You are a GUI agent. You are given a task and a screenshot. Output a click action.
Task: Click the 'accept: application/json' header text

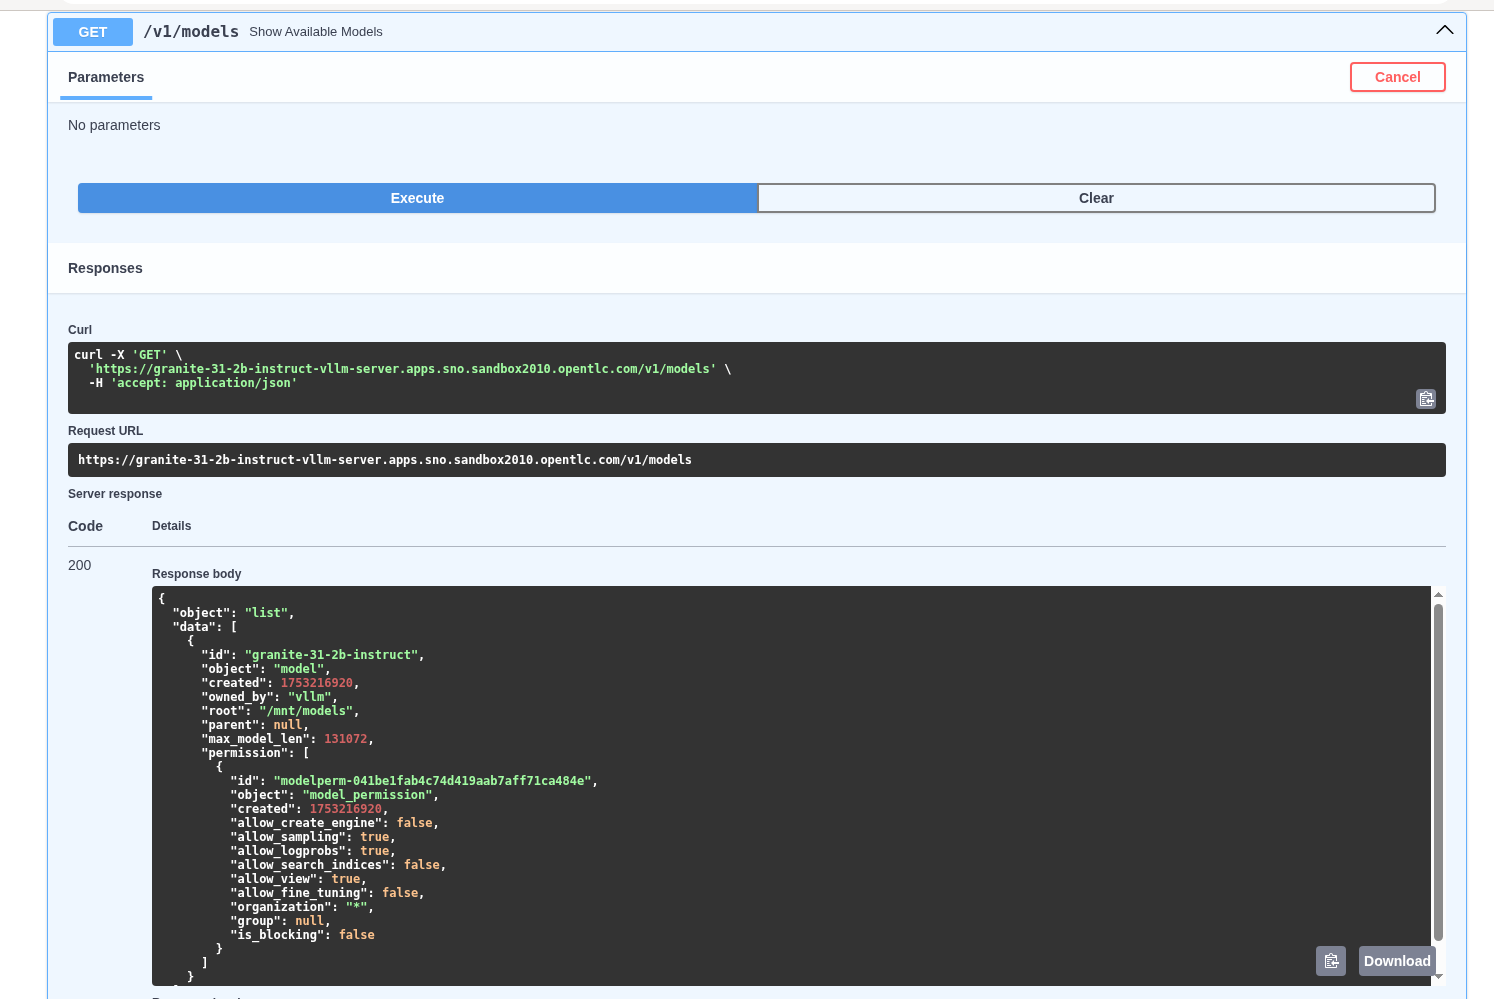[204, 383]
